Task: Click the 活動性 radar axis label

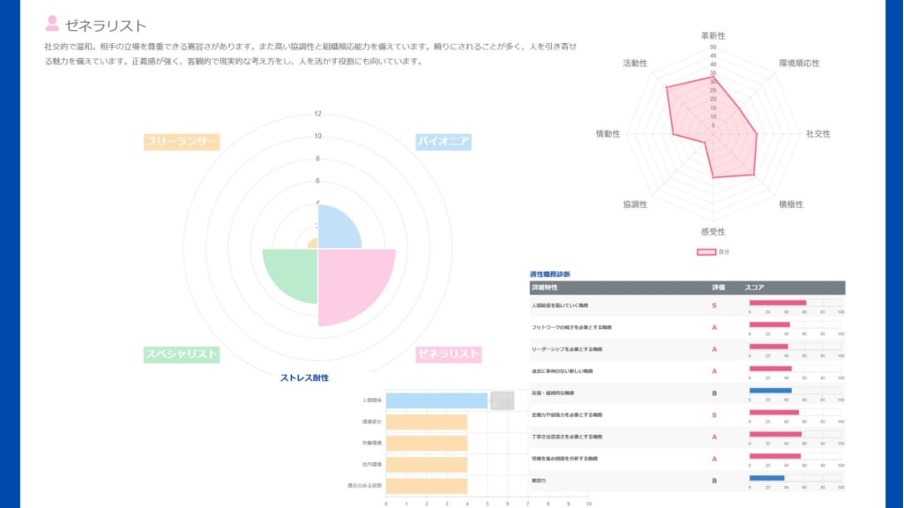Action: tap(635, 63)
